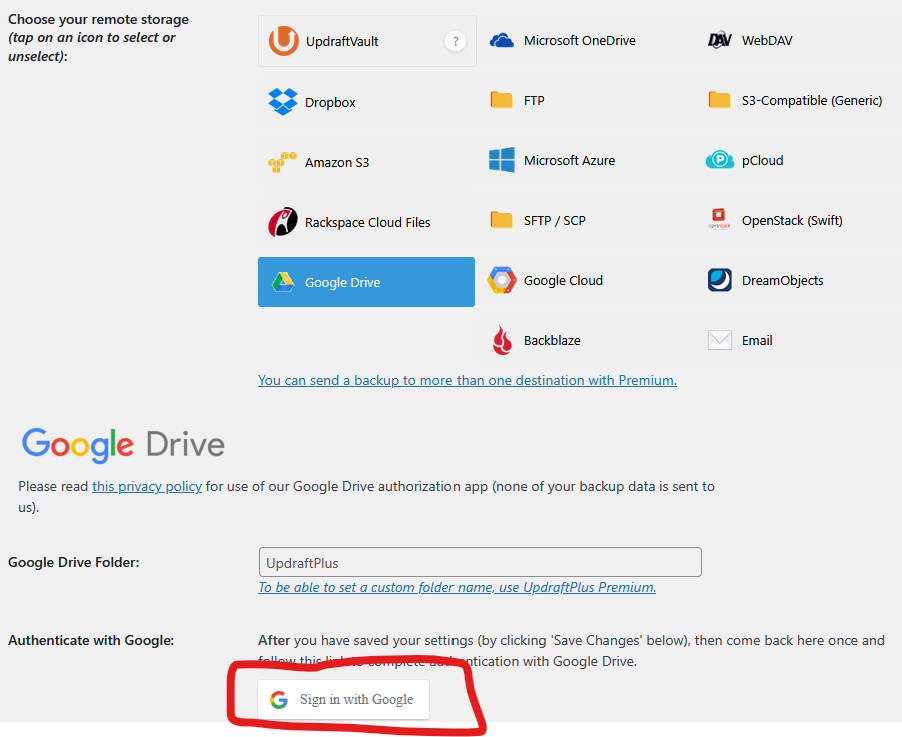Click the UpdraftVault question mark help icon
Screen dimensions: 902x737
click(455, 41)
